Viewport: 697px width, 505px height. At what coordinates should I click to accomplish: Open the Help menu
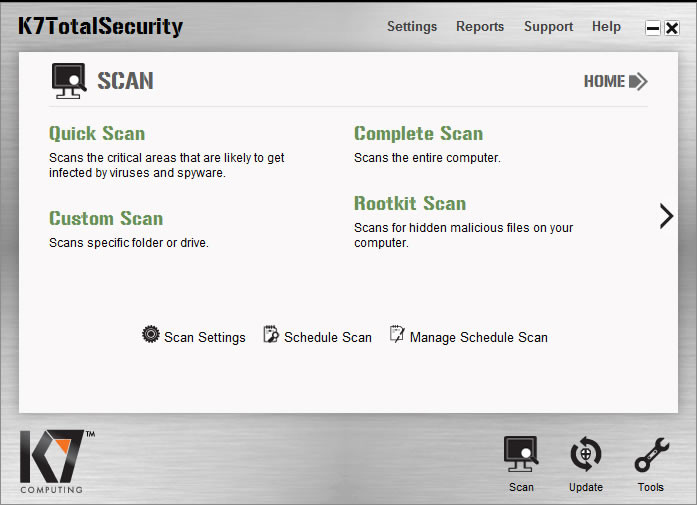click(x=606, y=27)
